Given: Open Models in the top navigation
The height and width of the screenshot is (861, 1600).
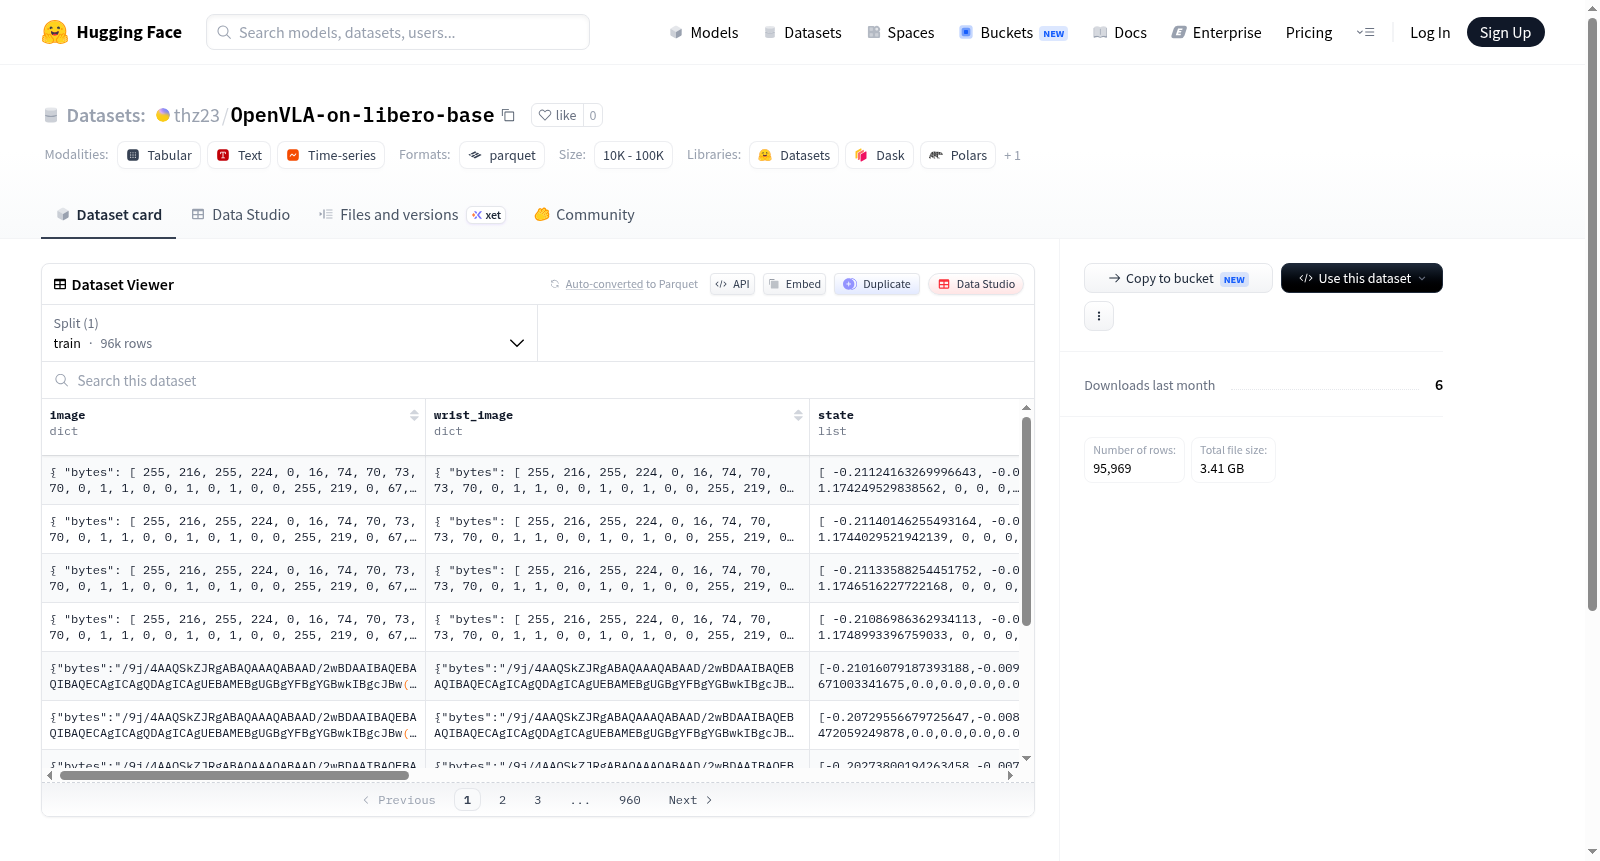Looking at the screenshot, I should (704, 33).
